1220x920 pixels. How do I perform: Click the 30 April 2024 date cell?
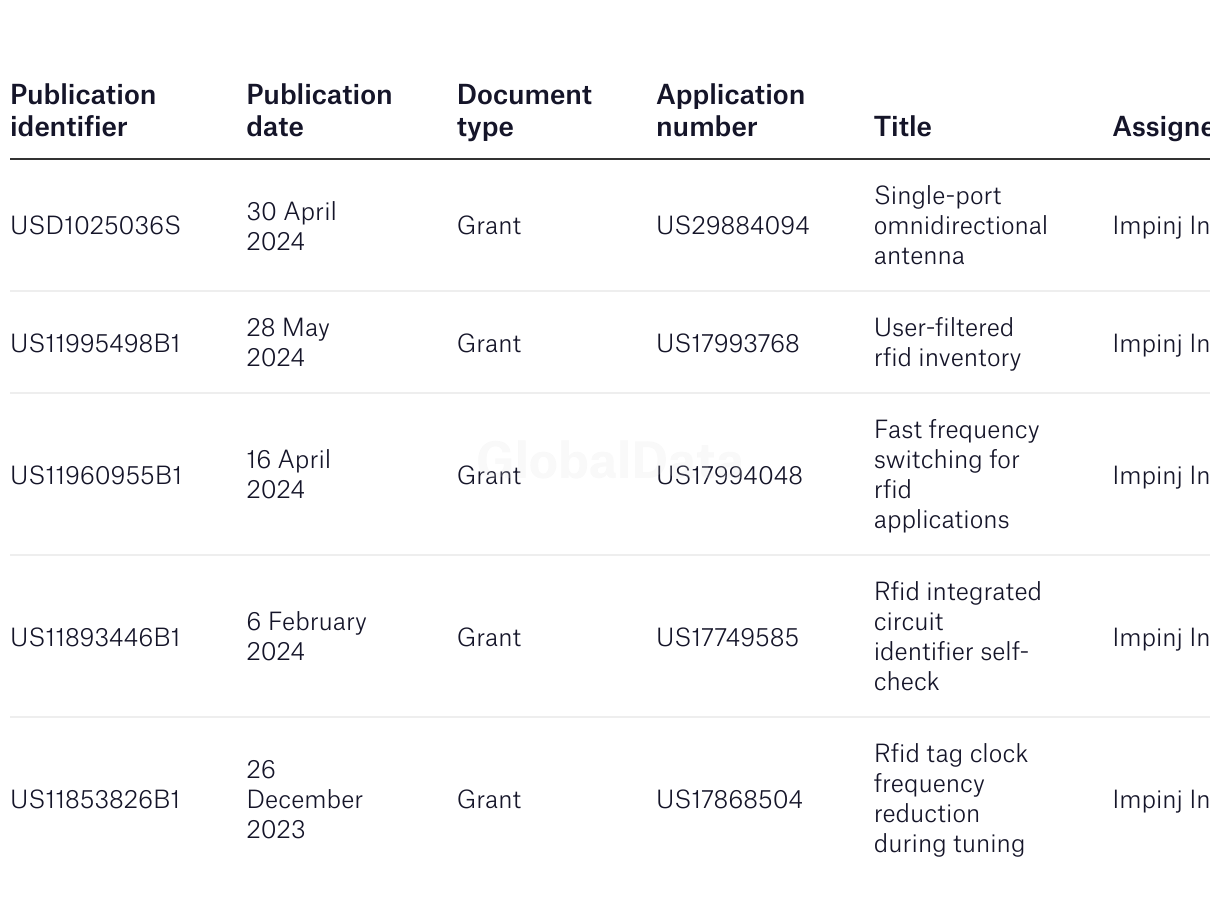(291, 226)
